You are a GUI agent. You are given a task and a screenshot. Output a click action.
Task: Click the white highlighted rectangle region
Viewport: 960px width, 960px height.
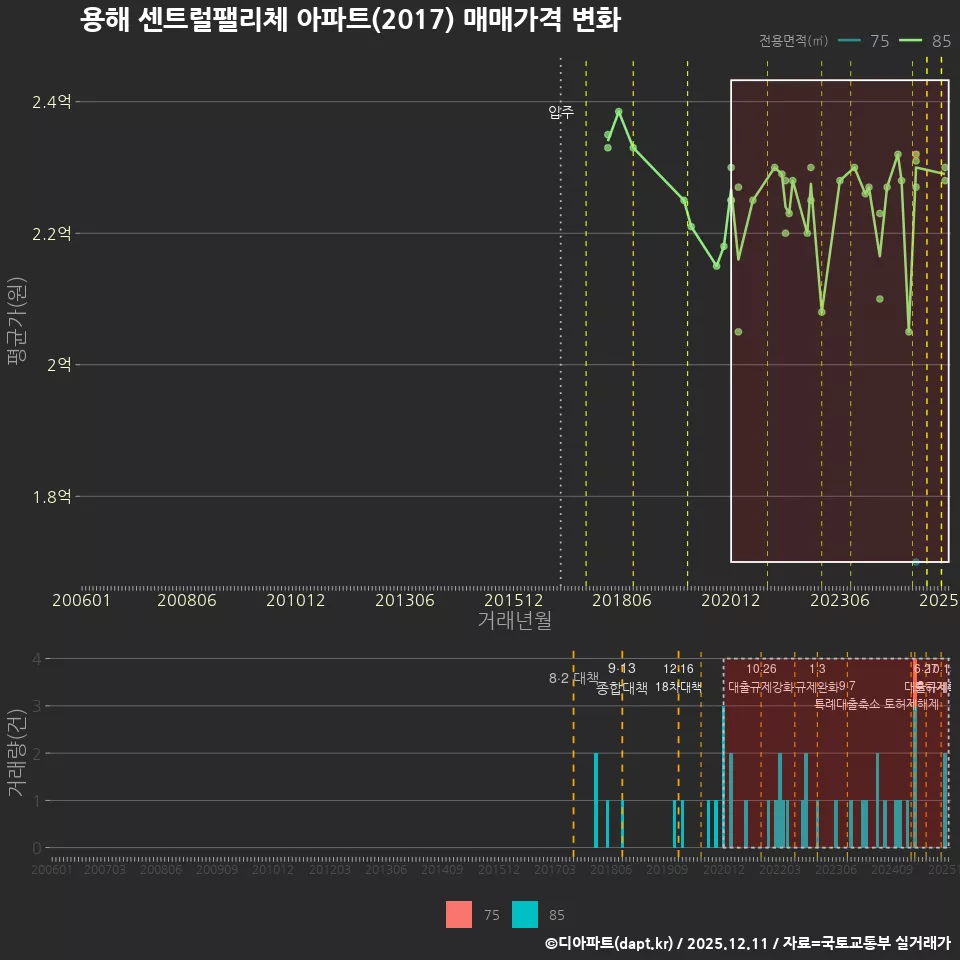(840, 320)
